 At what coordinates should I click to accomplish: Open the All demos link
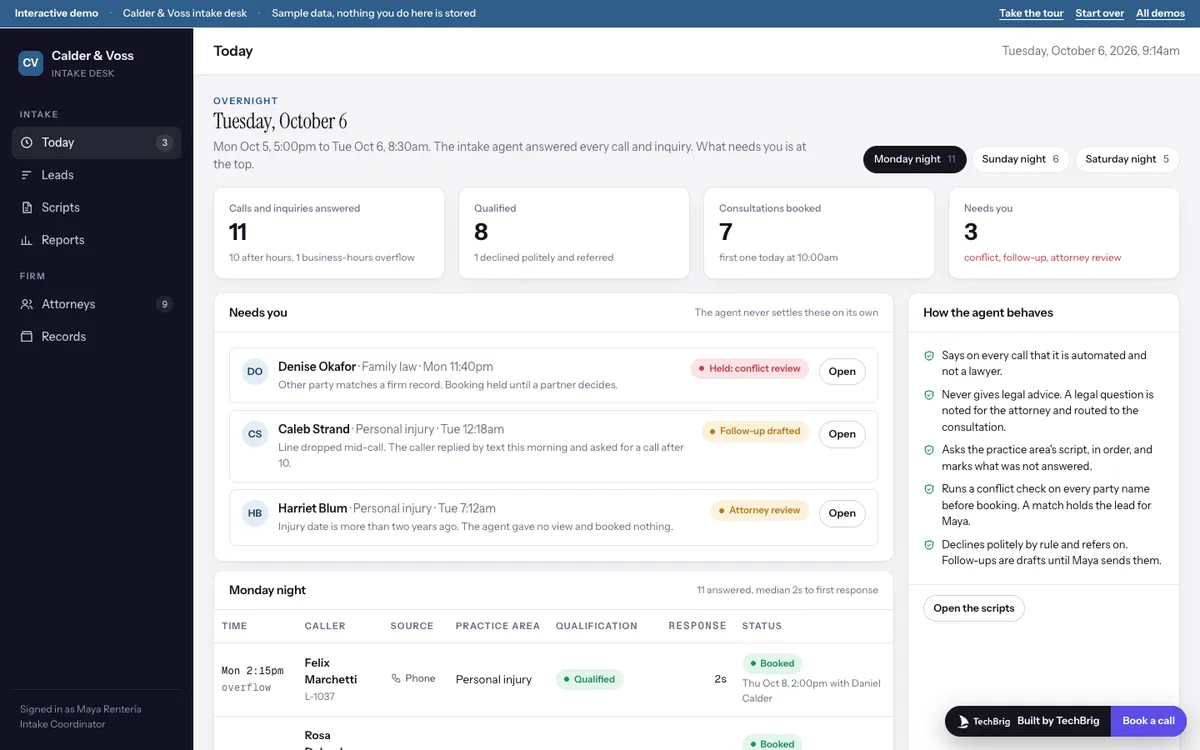pos(1161,13)
